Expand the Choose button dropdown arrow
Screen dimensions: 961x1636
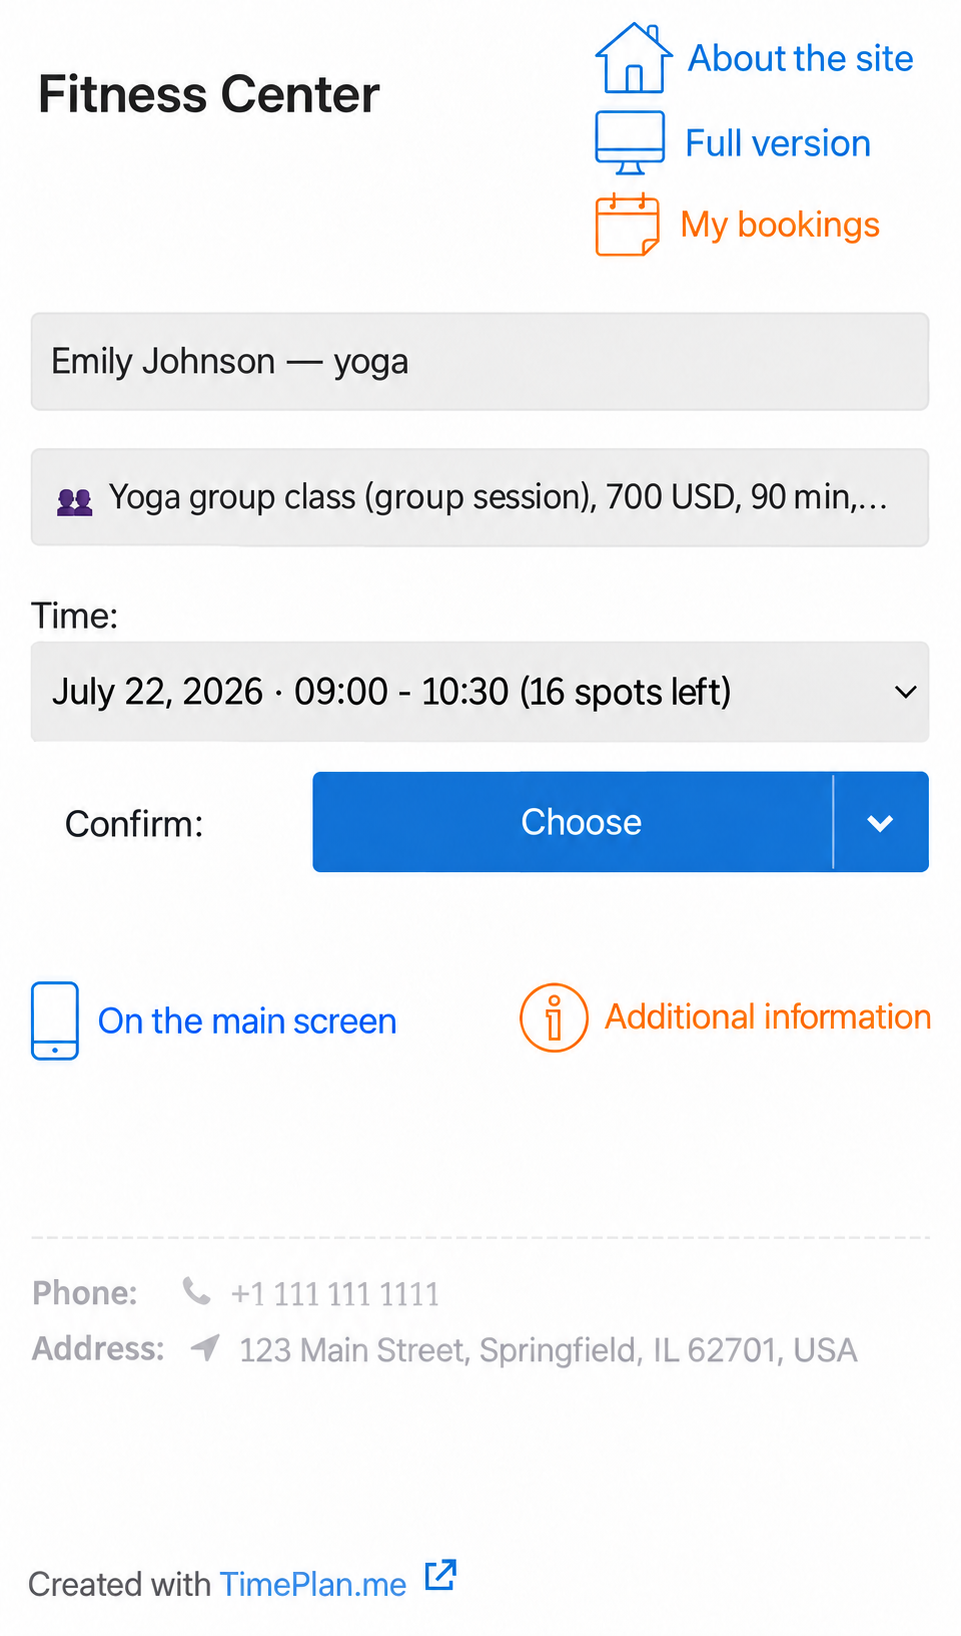coord(881,822)
